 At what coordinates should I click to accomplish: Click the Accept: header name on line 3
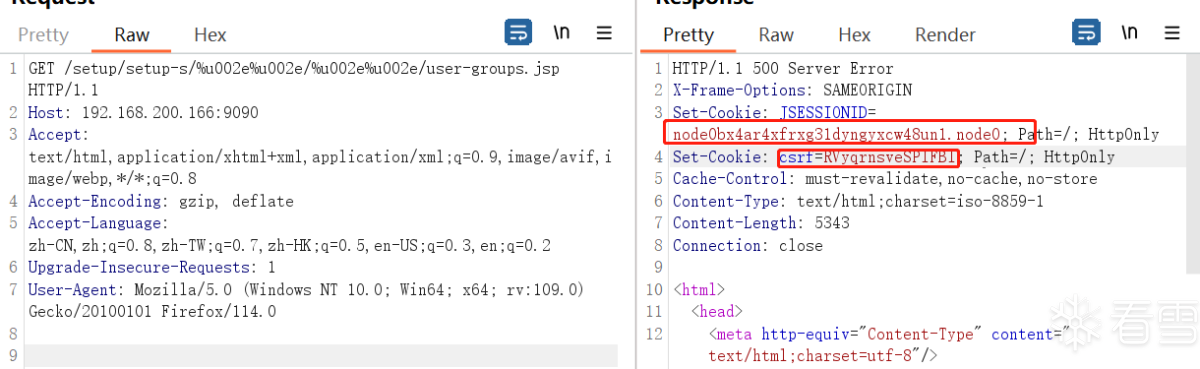pyautogui.click(x=59, y=135)
